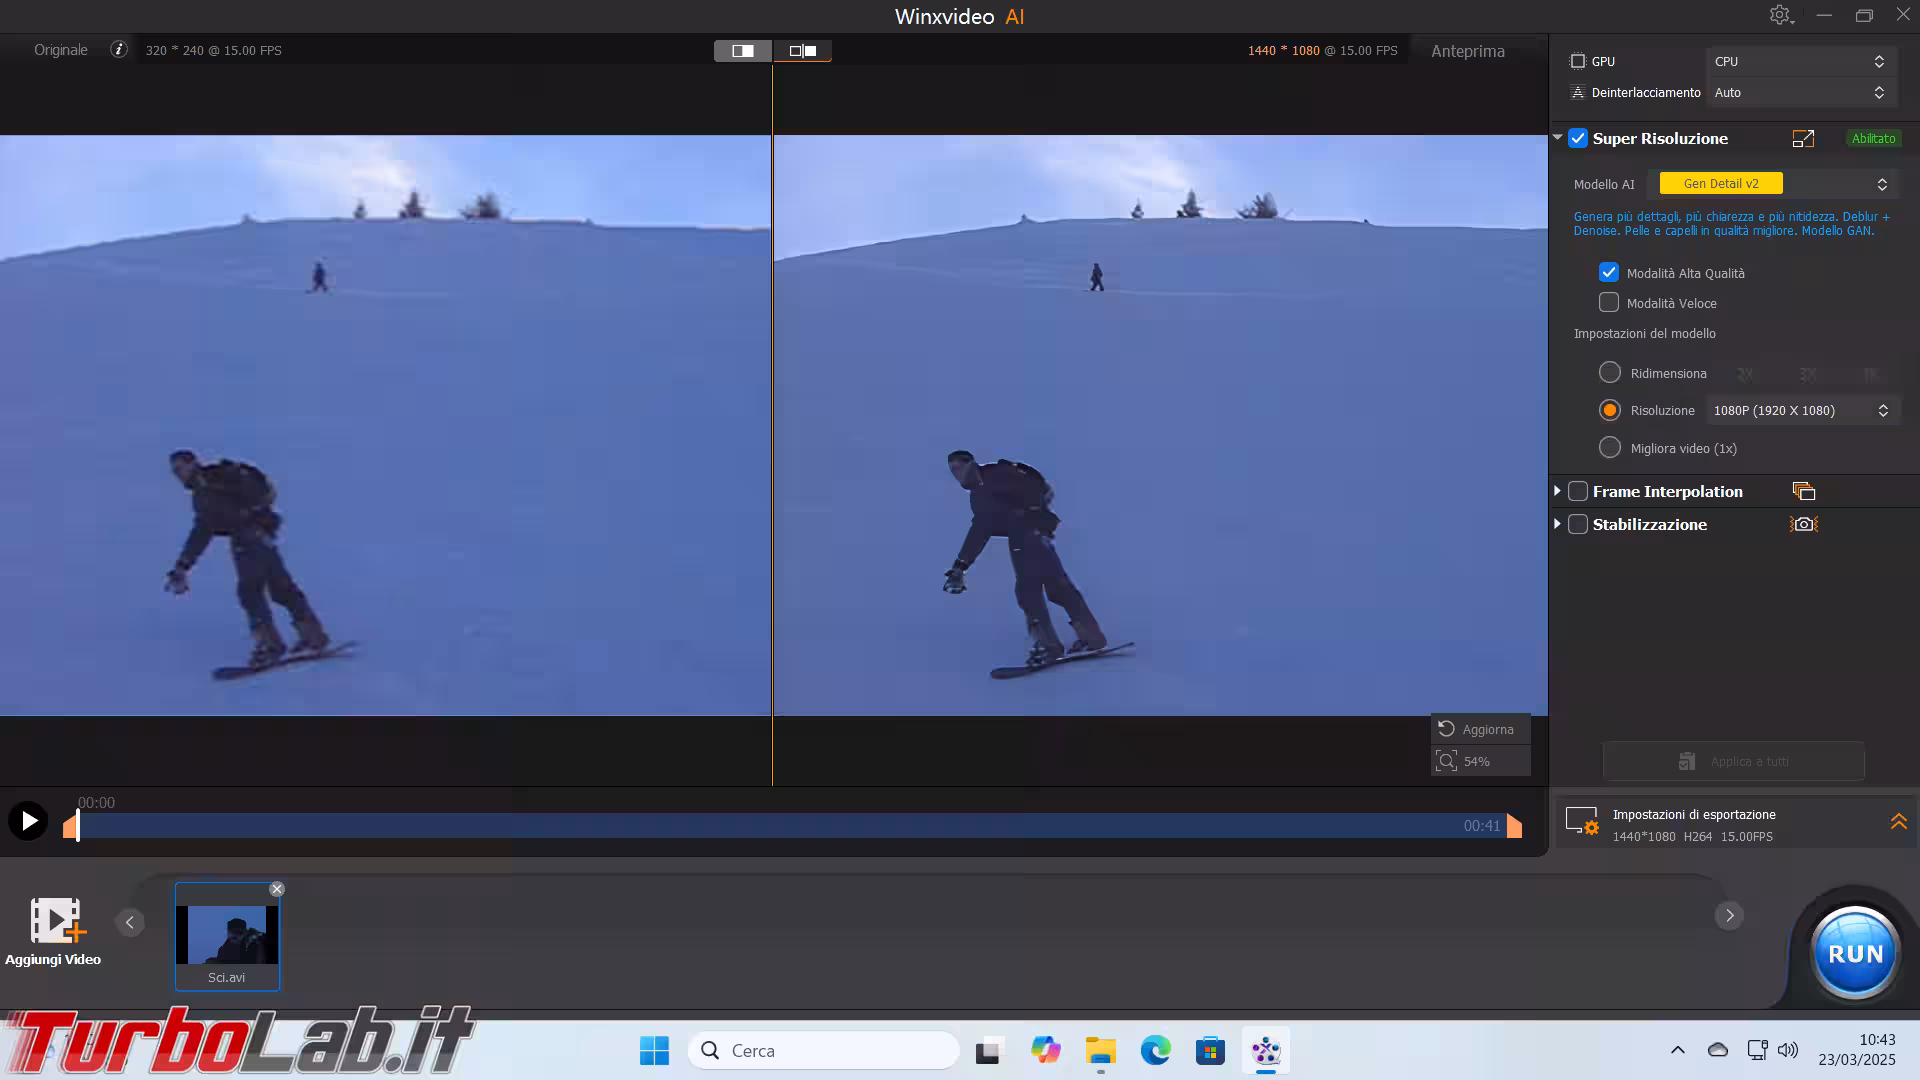Open settings gear in the title bar

pyautogui.click(x=1780, y=15)
